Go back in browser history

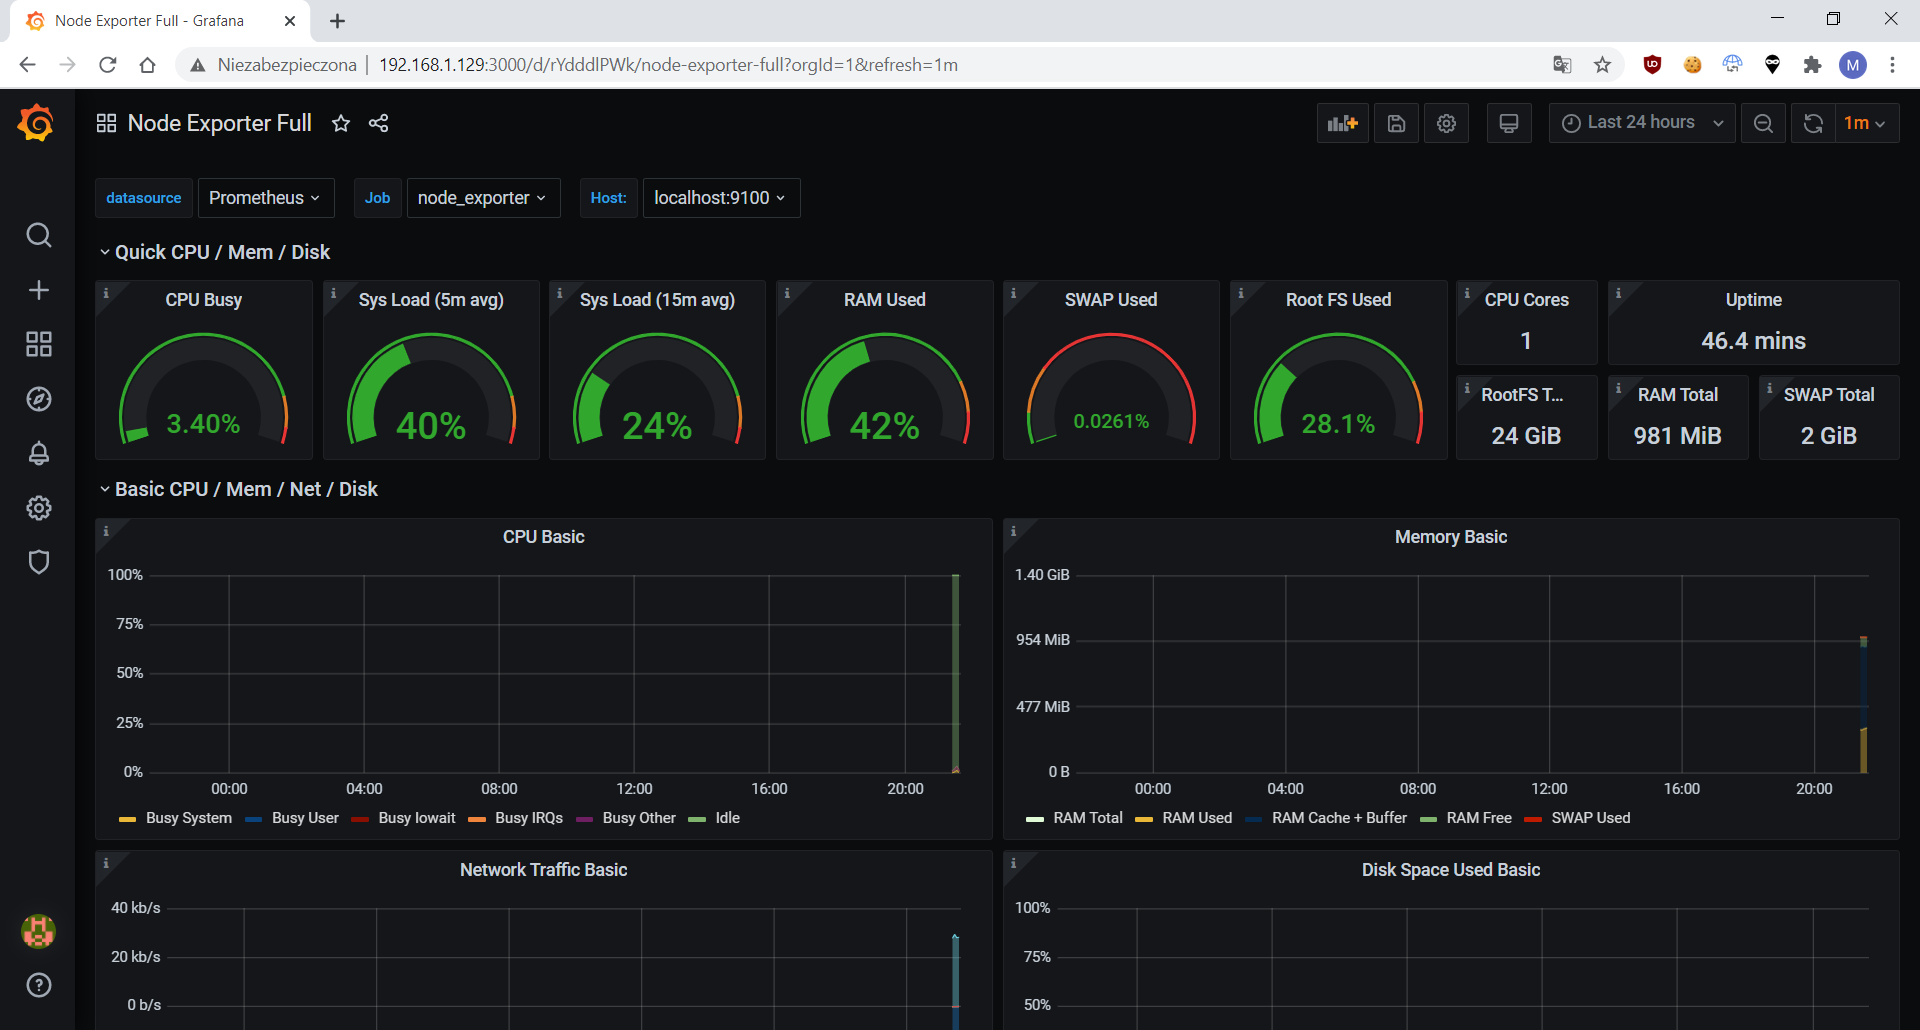coord(27,65)
